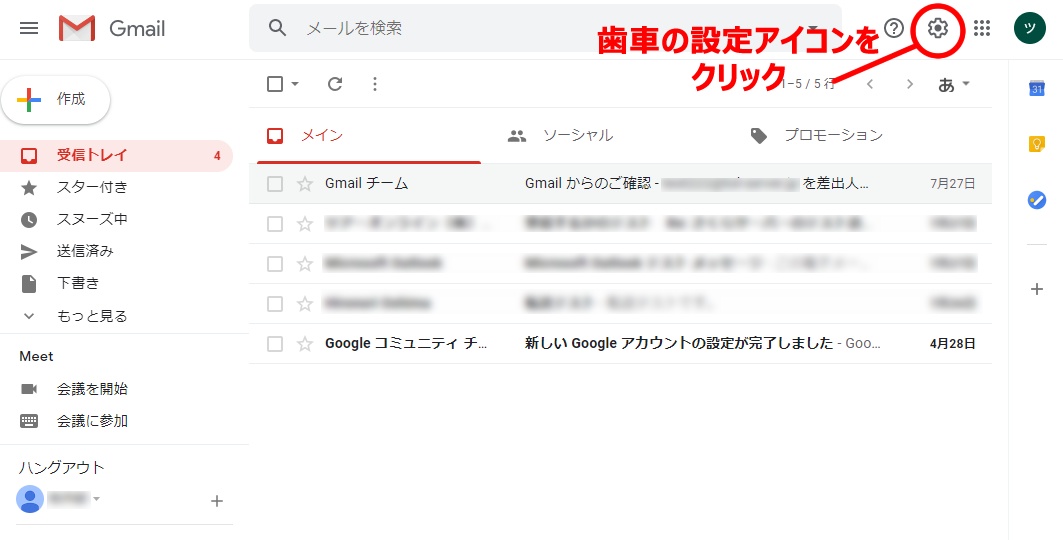Select checkbox for second email row
This screenshot has width=1063, height=540.
pos(275,224)
